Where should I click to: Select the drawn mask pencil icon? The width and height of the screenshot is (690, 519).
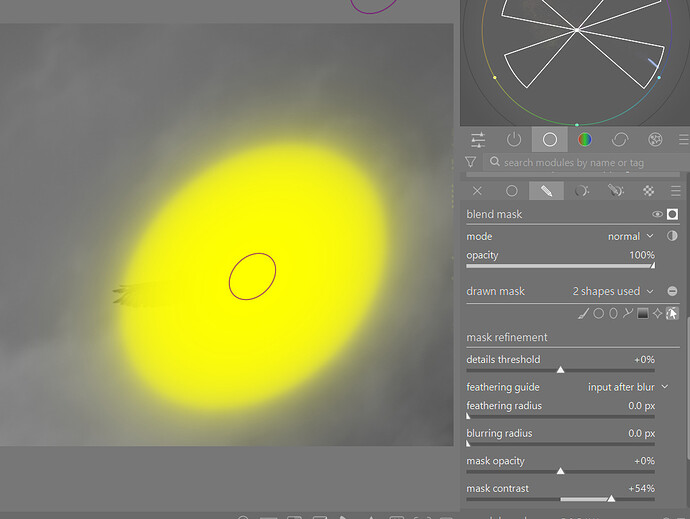546,191
